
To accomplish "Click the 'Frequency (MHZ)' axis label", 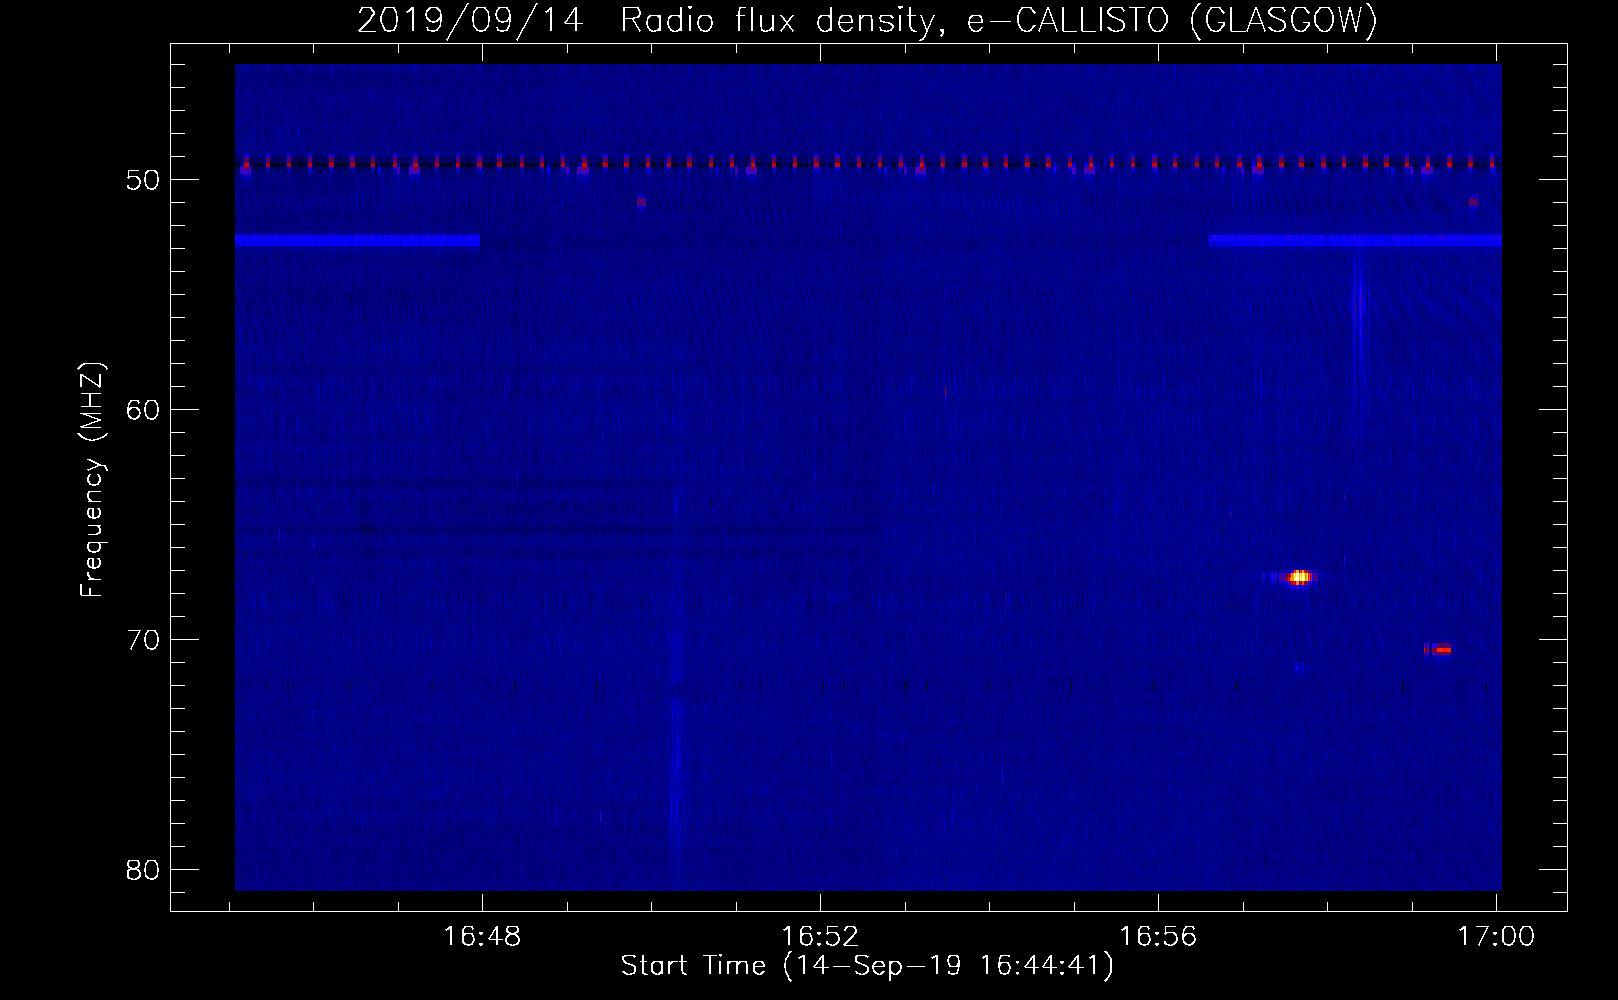I will 92,480.
